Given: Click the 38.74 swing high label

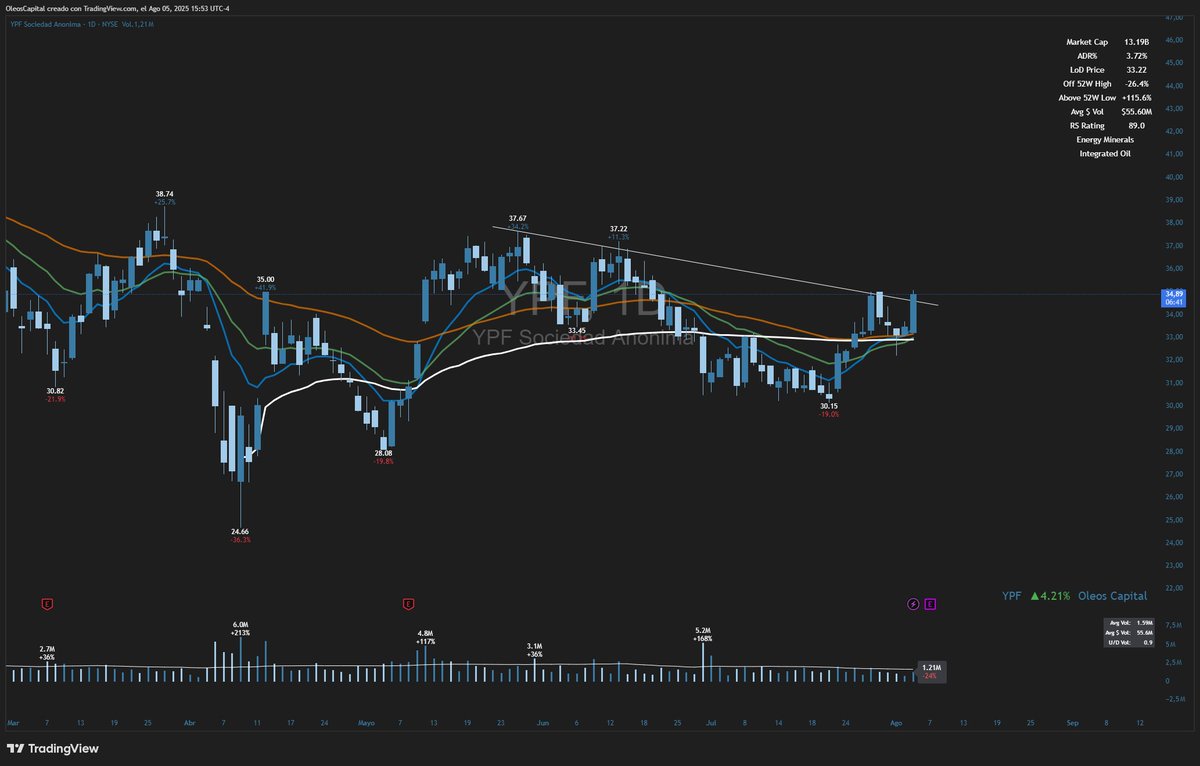Looking at the screenshot, I should [x=164, y=193].
